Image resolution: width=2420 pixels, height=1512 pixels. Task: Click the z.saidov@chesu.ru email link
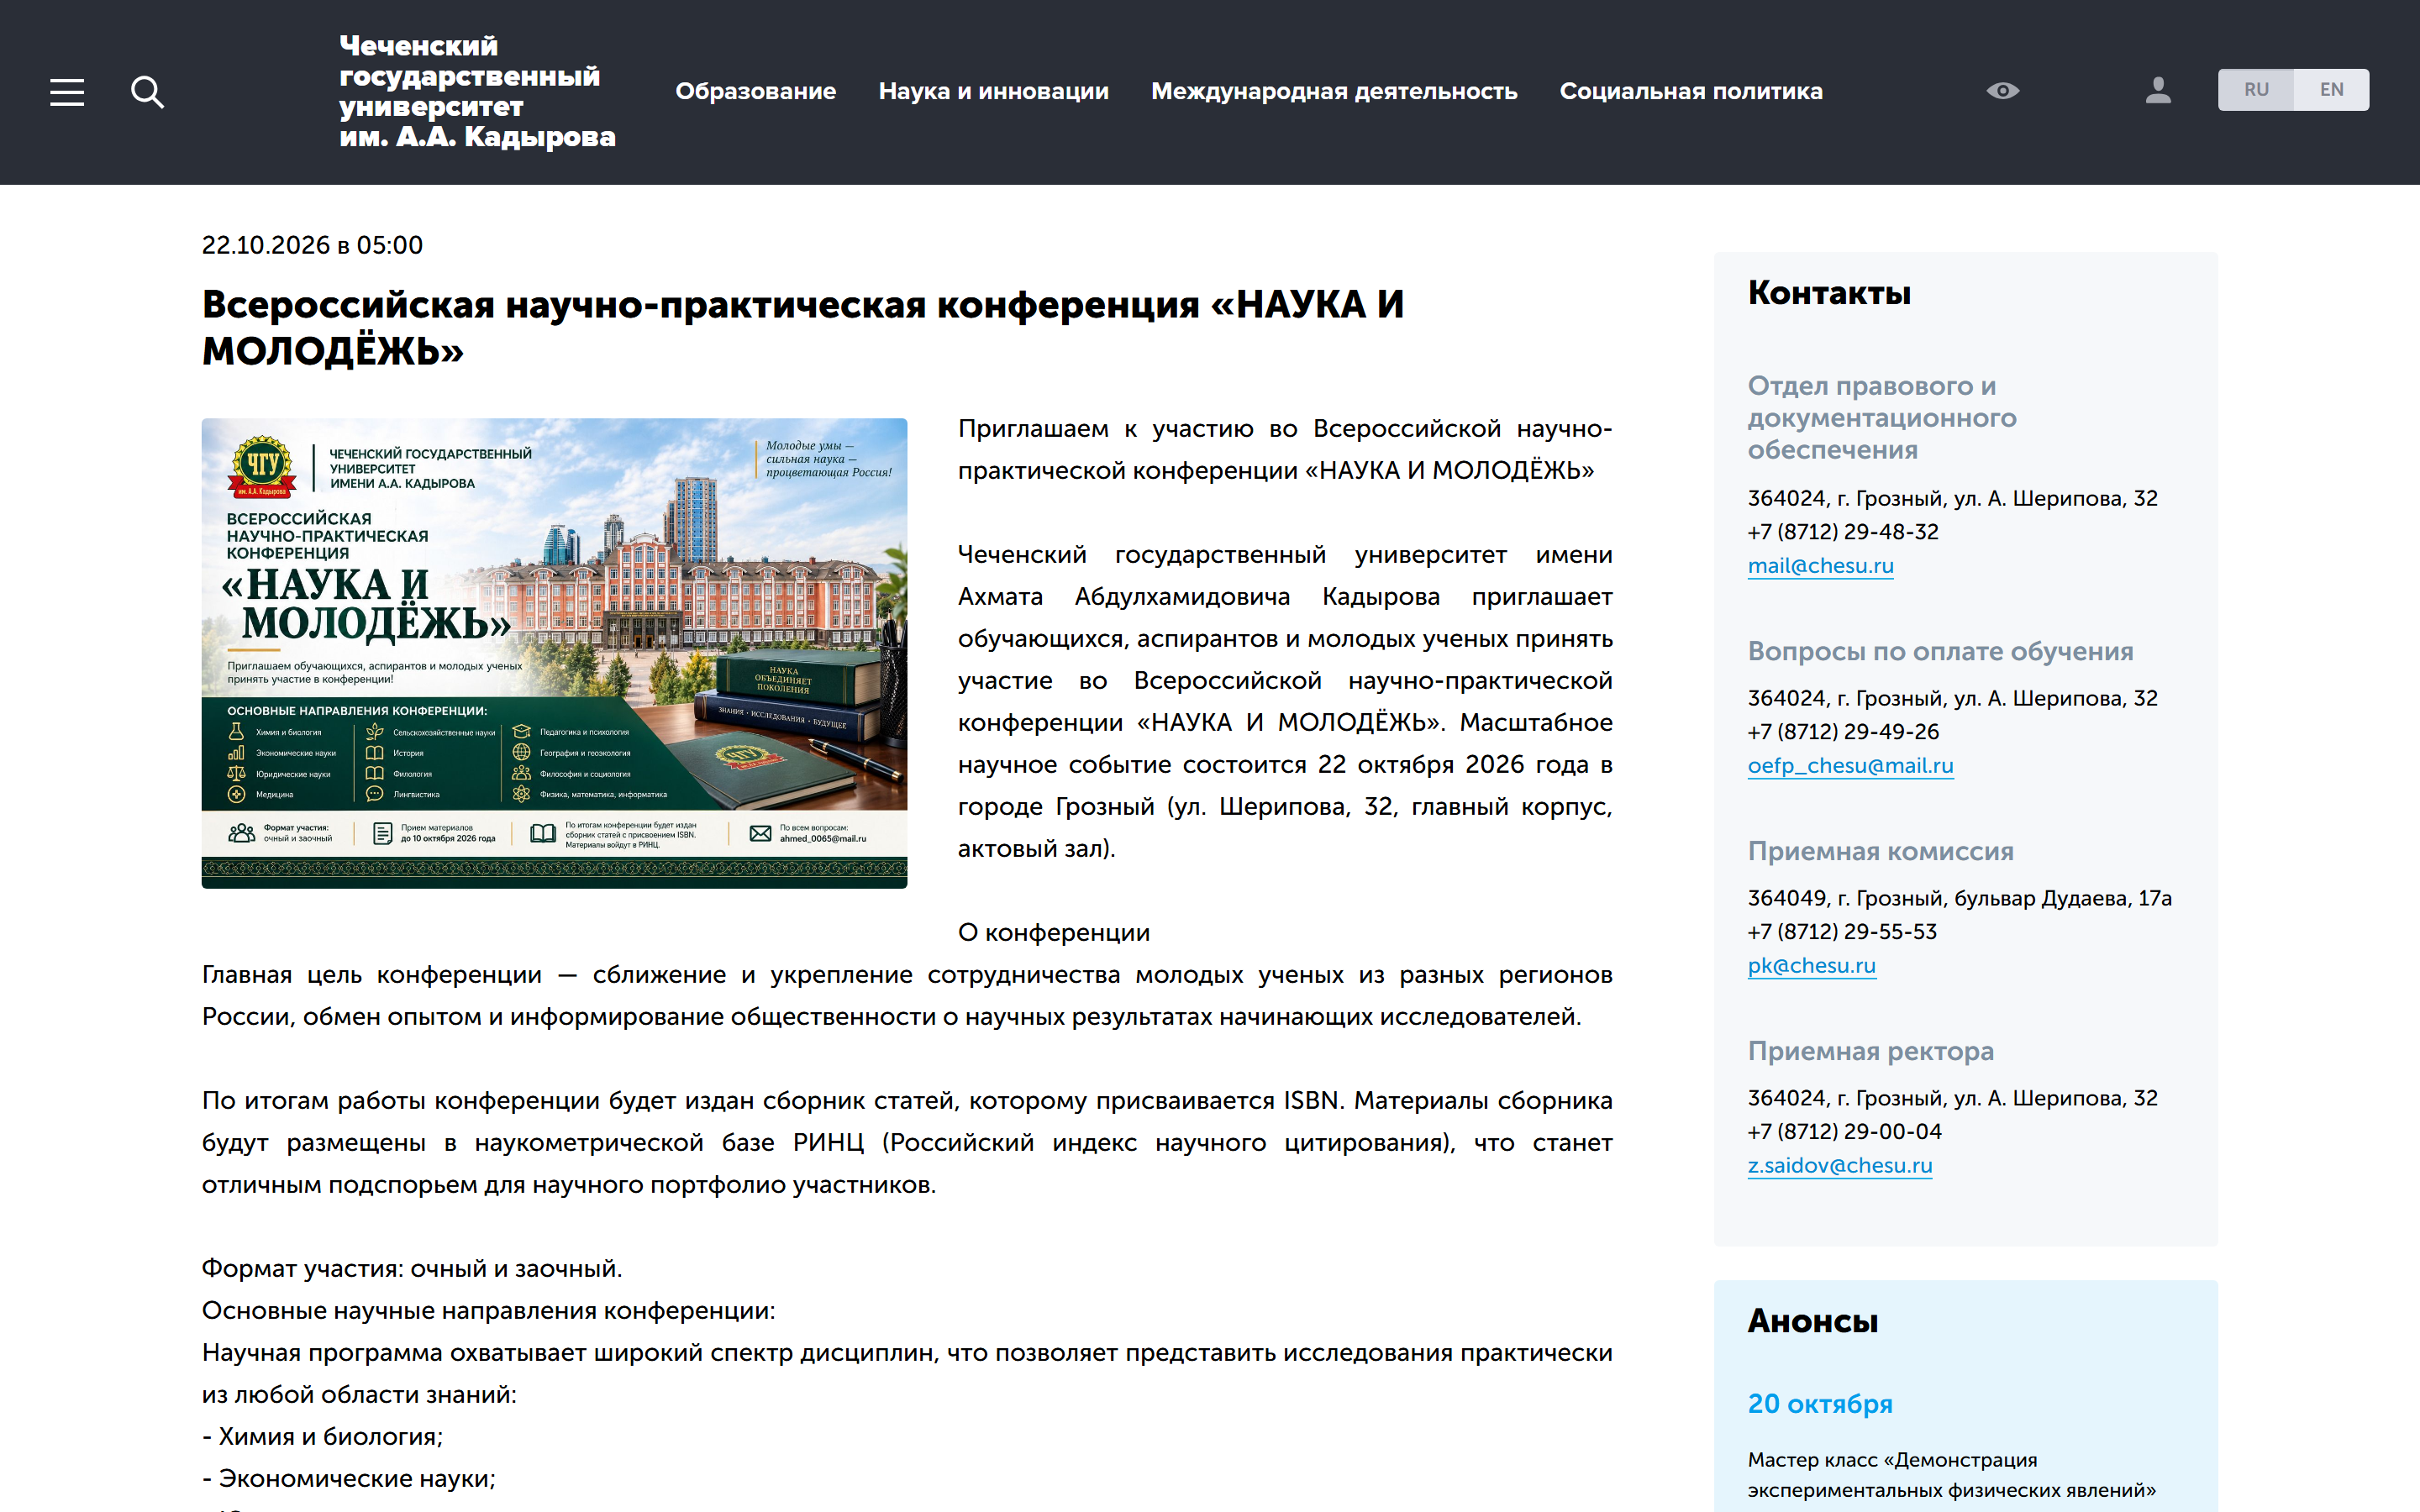click(1839, 1166)
